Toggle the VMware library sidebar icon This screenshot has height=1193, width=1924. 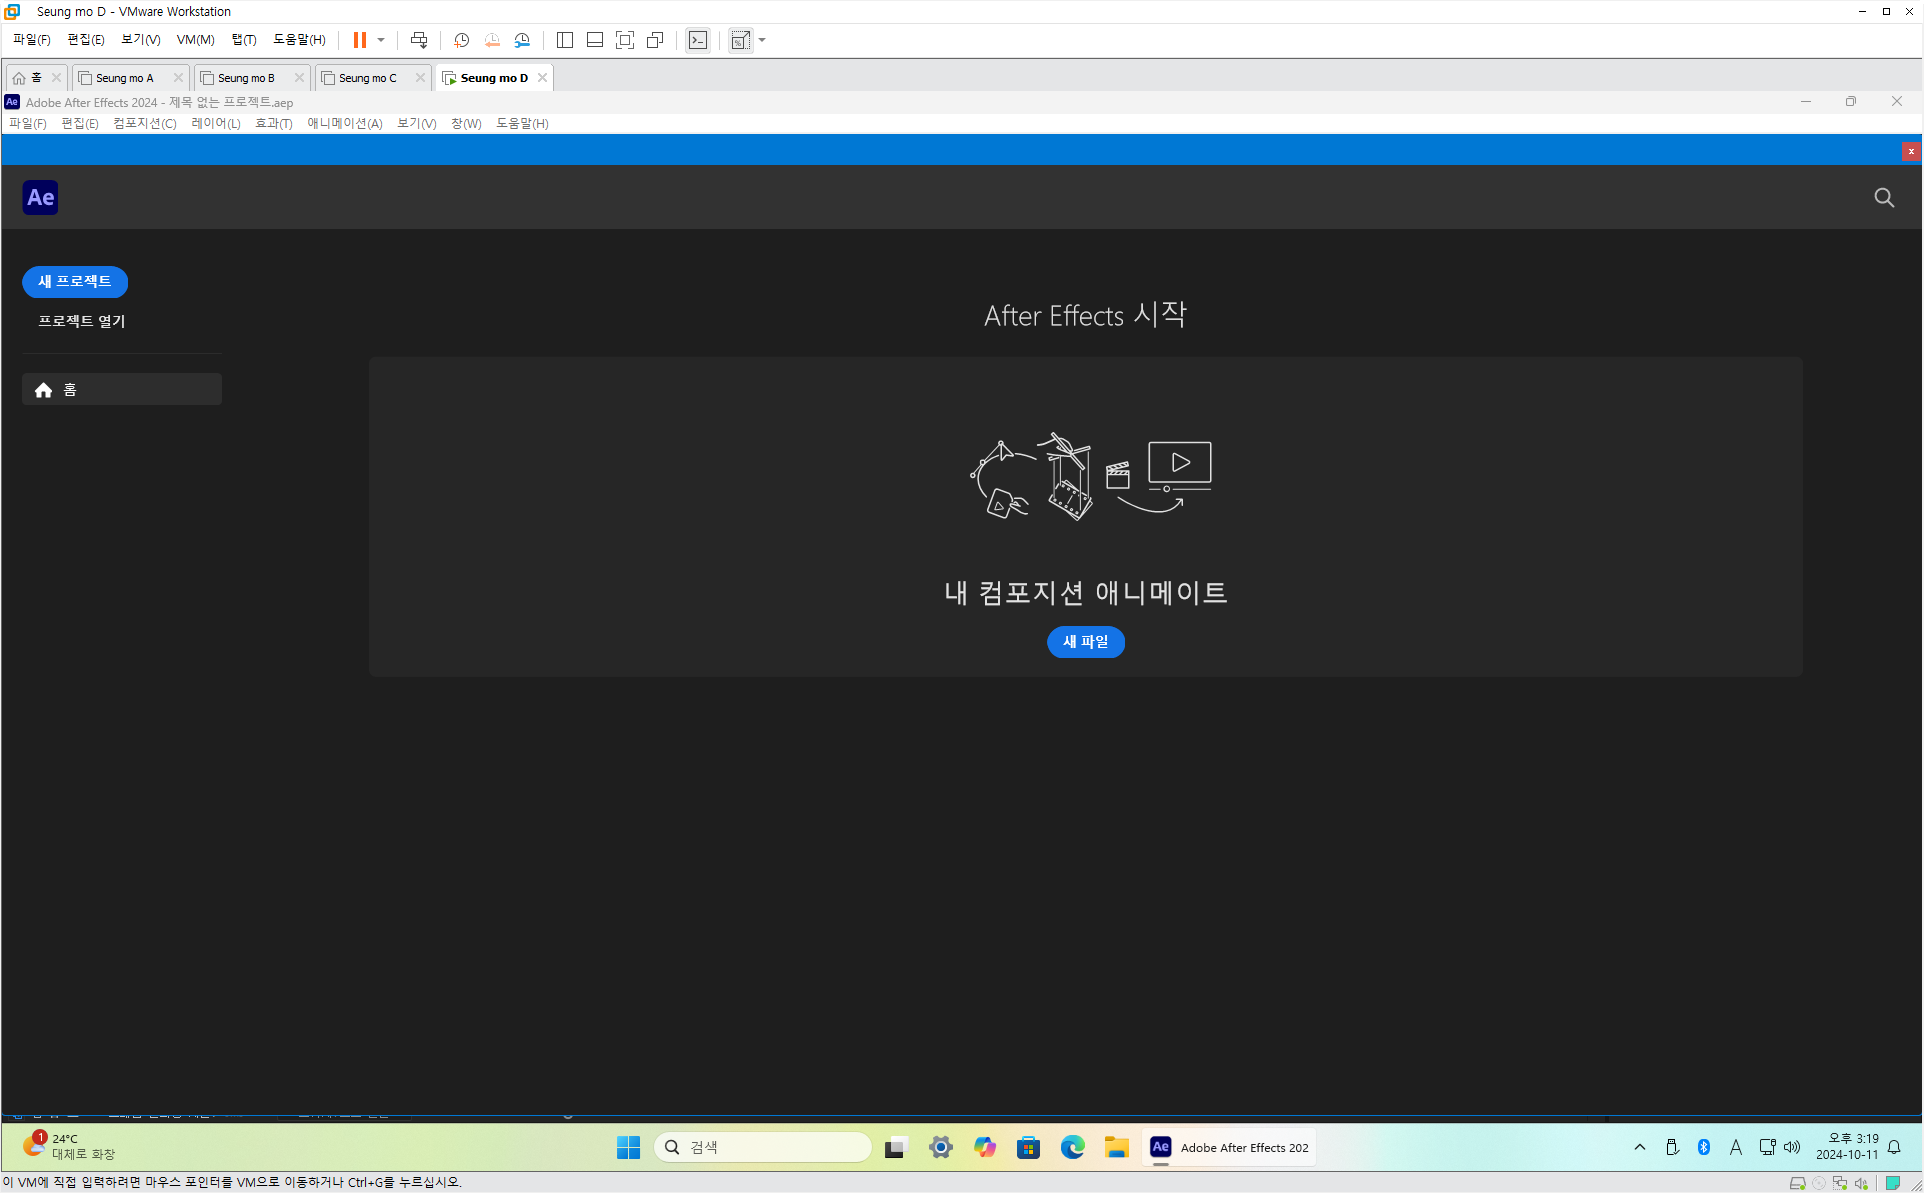(x=565, y=40)
